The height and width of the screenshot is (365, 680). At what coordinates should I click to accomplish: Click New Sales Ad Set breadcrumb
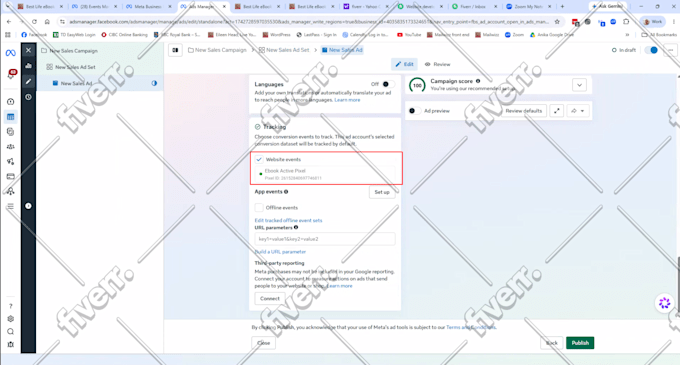click(x=284, y=50)
